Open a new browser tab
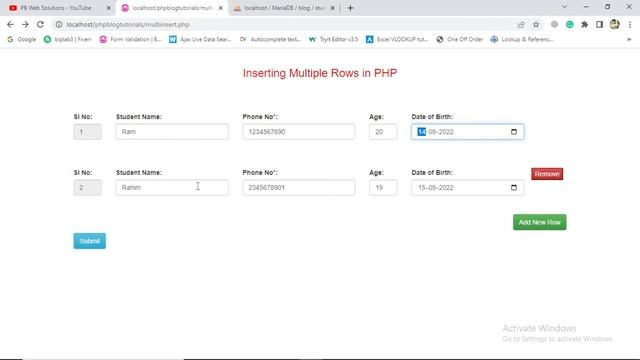 coord(350,8)
